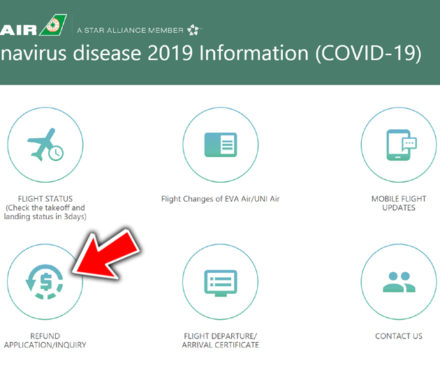This screenshot has width=440, height=372.
Task: Open the Flight Changes card icon
Action: coord(220,145)
